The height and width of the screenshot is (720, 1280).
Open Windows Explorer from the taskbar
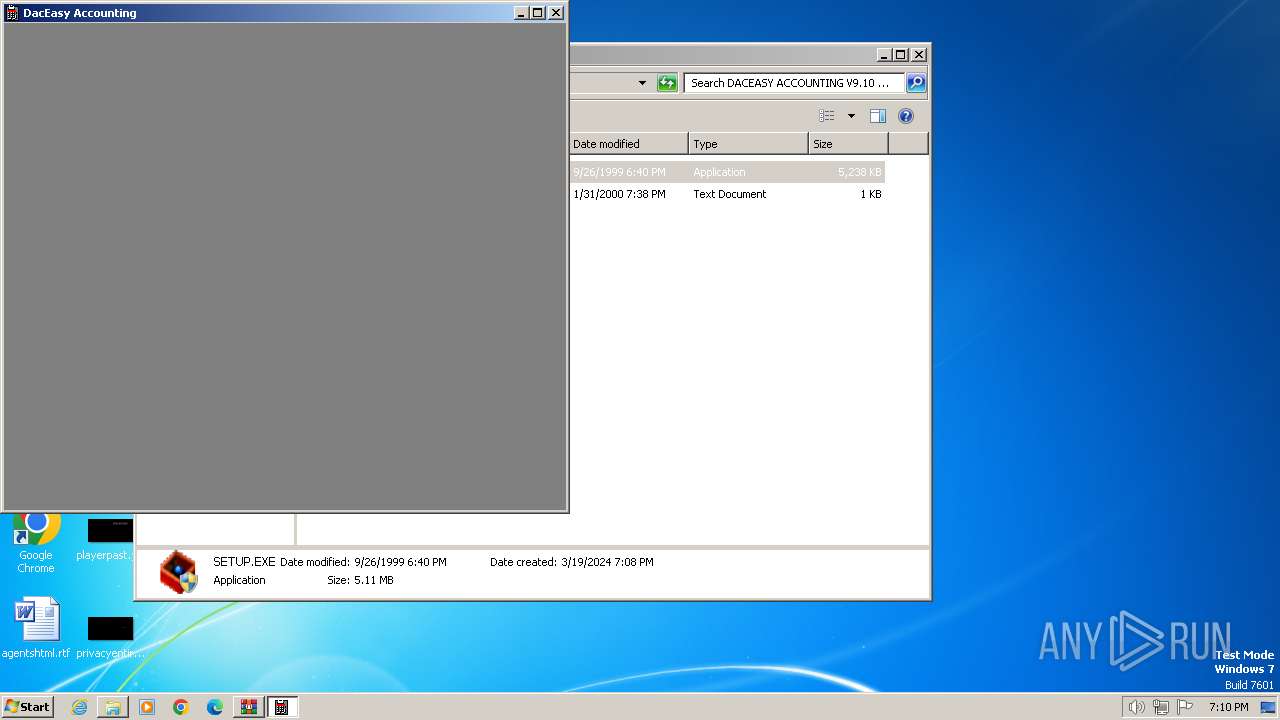[113, 707]
